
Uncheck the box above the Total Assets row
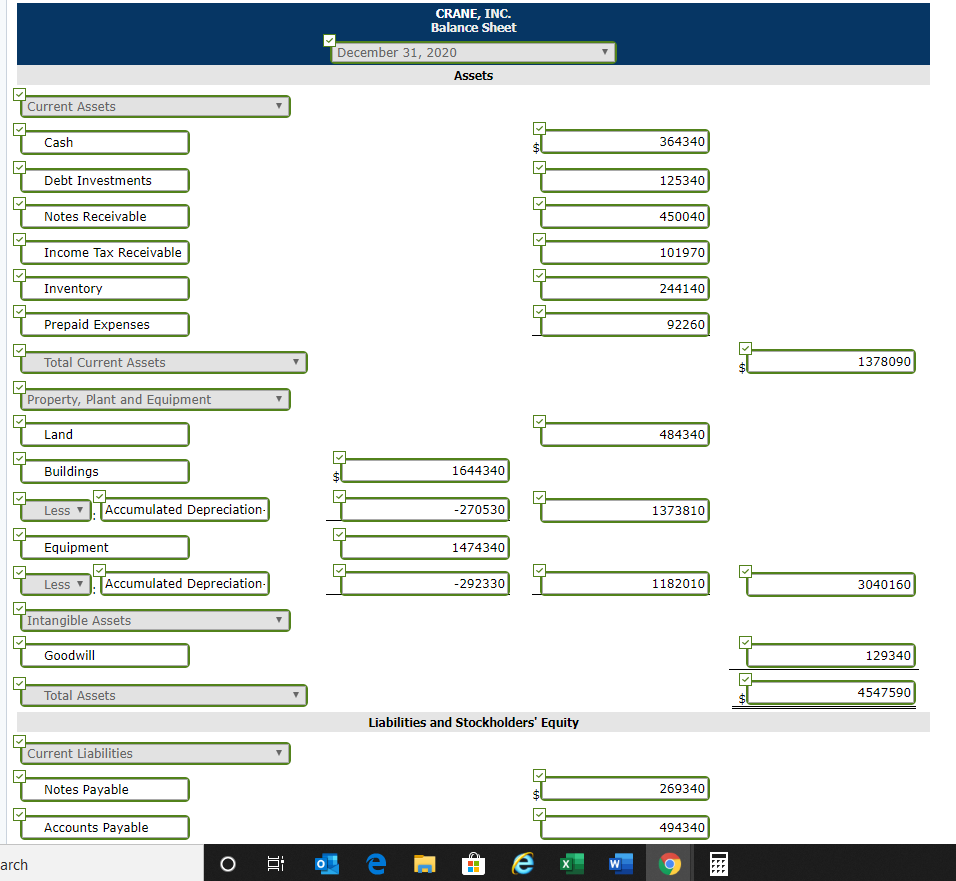[x=18, y=682]
